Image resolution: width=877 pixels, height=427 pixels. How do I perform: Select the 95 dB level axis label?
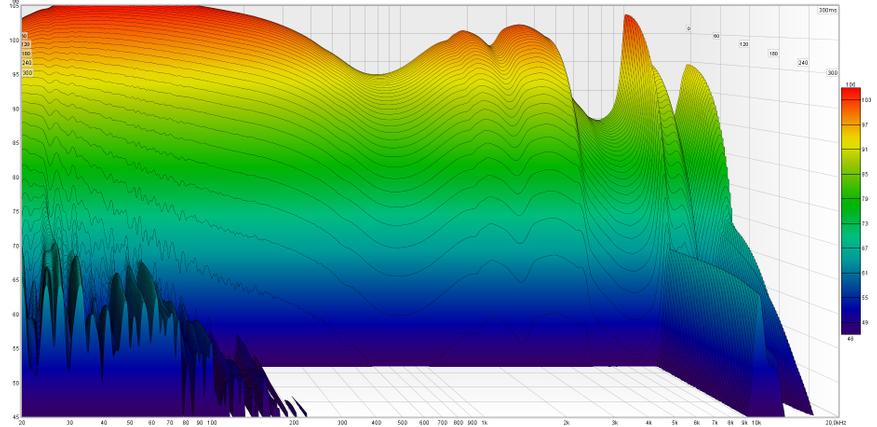pos(15,74)
